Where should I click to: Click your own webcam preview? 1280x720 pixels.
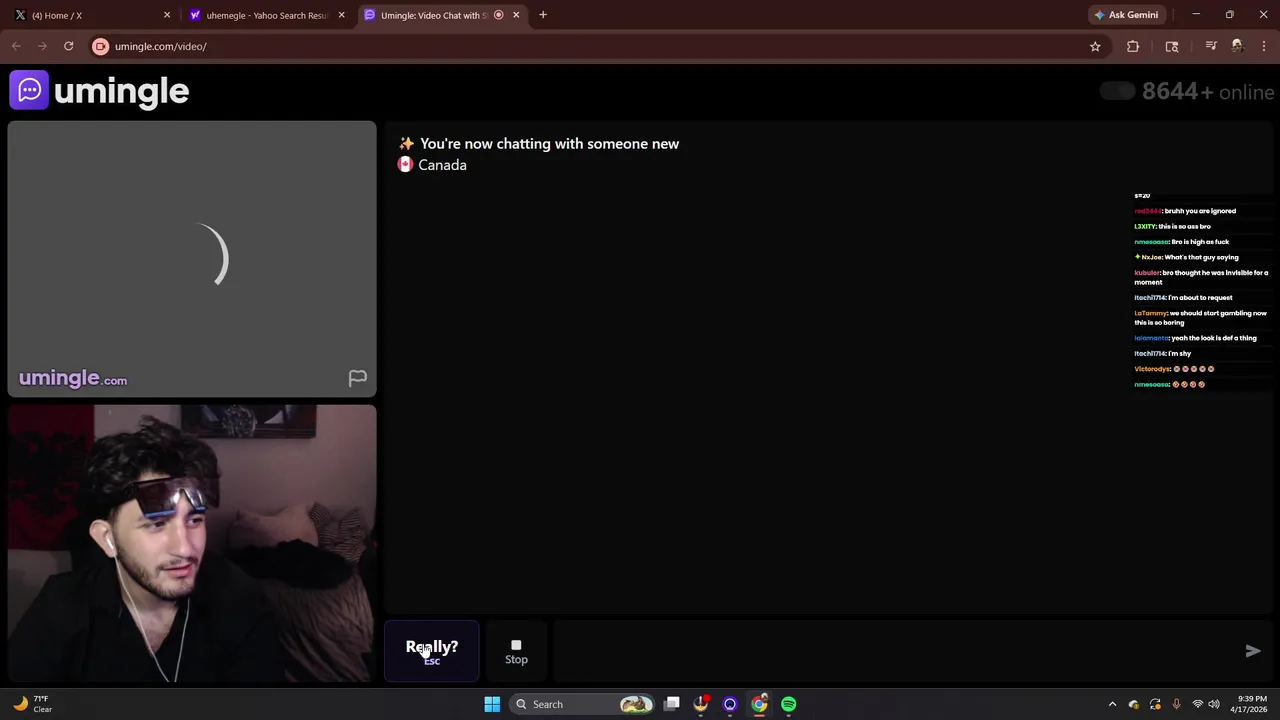click(192, 543)
